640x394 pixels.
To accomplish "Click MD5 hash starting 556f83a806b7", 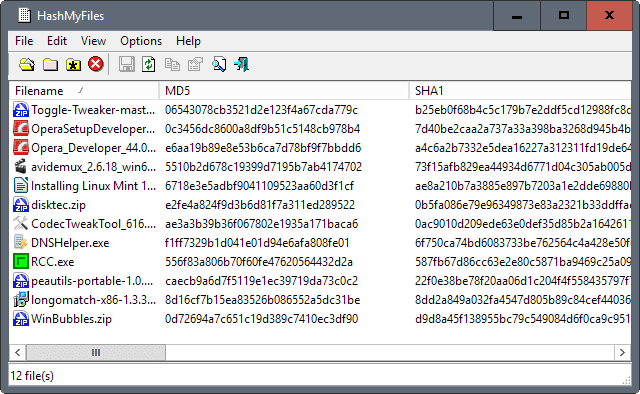I will click(259, 262).
